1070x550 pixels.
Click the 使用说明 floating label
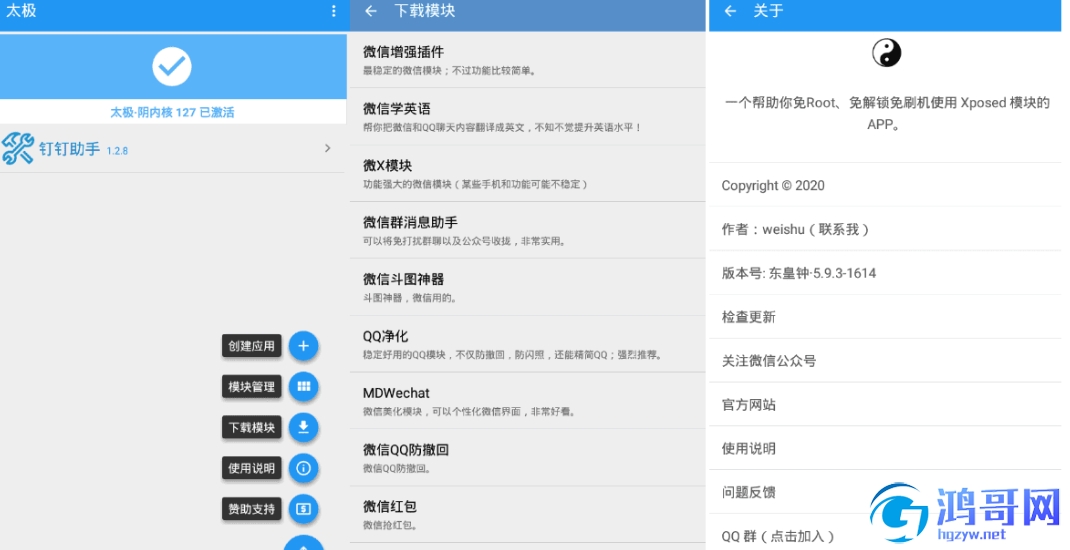(x=251, y=468)
